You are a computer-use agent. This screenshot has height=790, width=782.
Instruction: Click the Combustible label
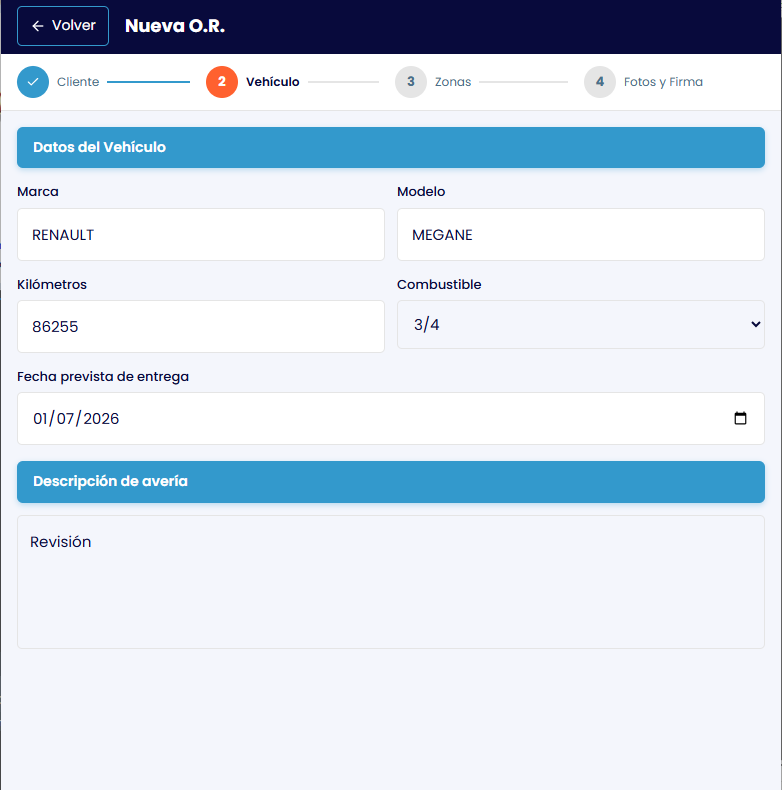[439, 284]
